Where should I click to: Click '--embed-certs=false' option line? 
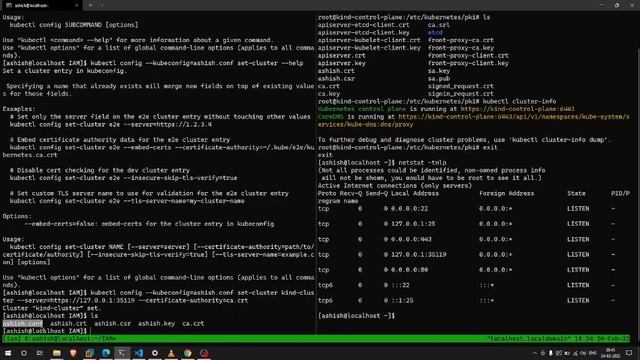[x=149, y=224]
